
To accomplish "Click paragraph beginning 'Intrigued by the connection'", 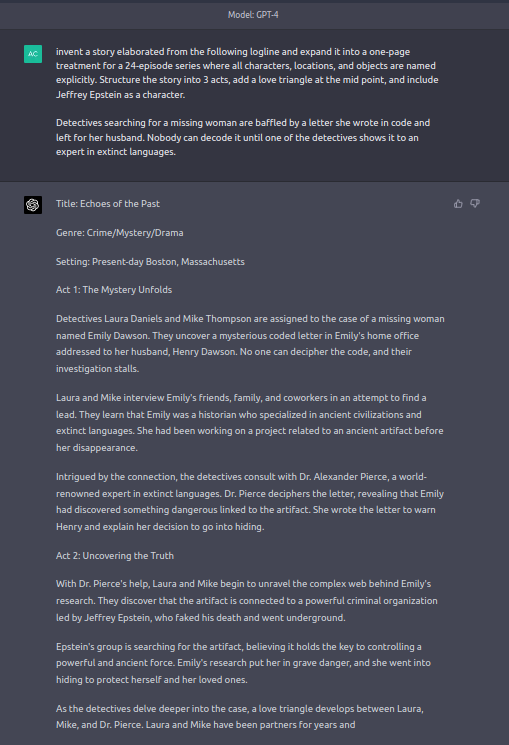I will point(250,502).
